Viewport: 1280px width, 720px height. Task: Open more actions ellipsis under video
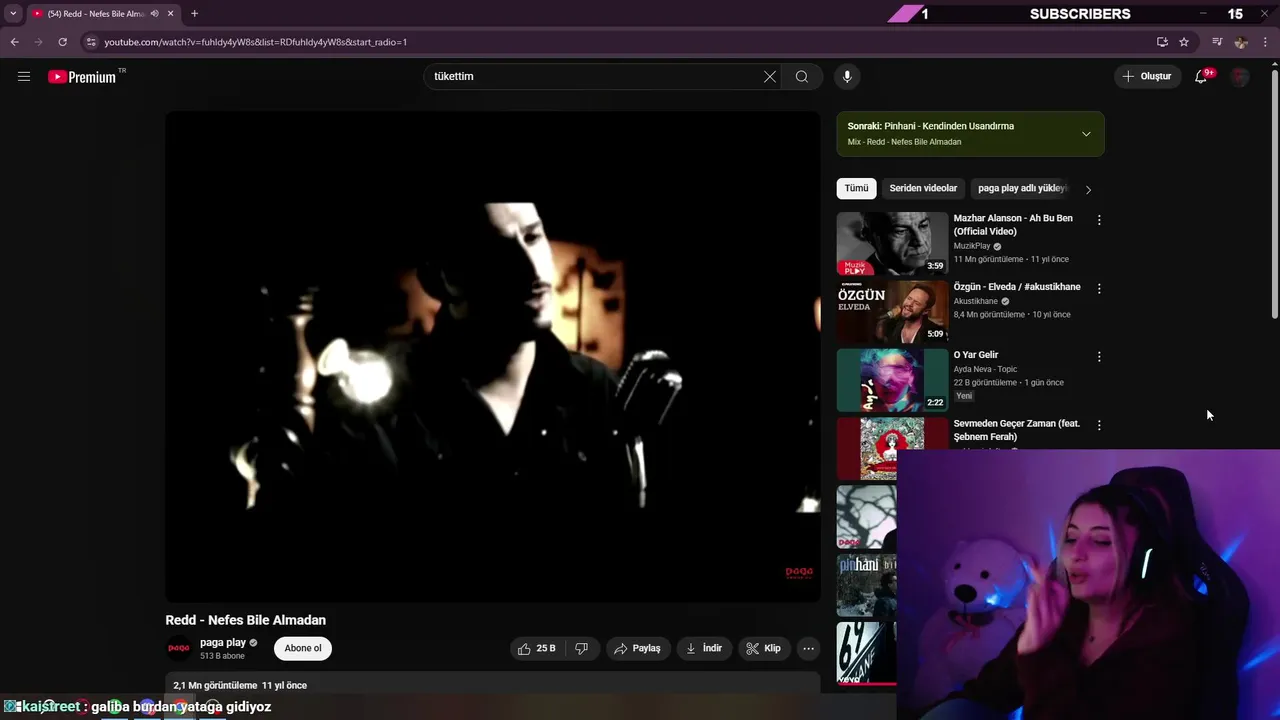coord(808,648)
